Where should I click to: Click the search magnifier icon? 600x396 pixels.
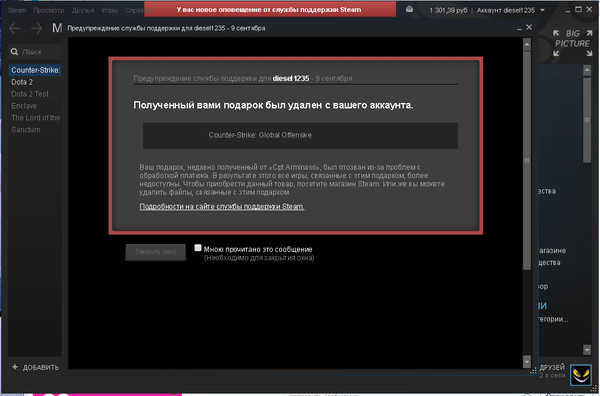(15, 52)
